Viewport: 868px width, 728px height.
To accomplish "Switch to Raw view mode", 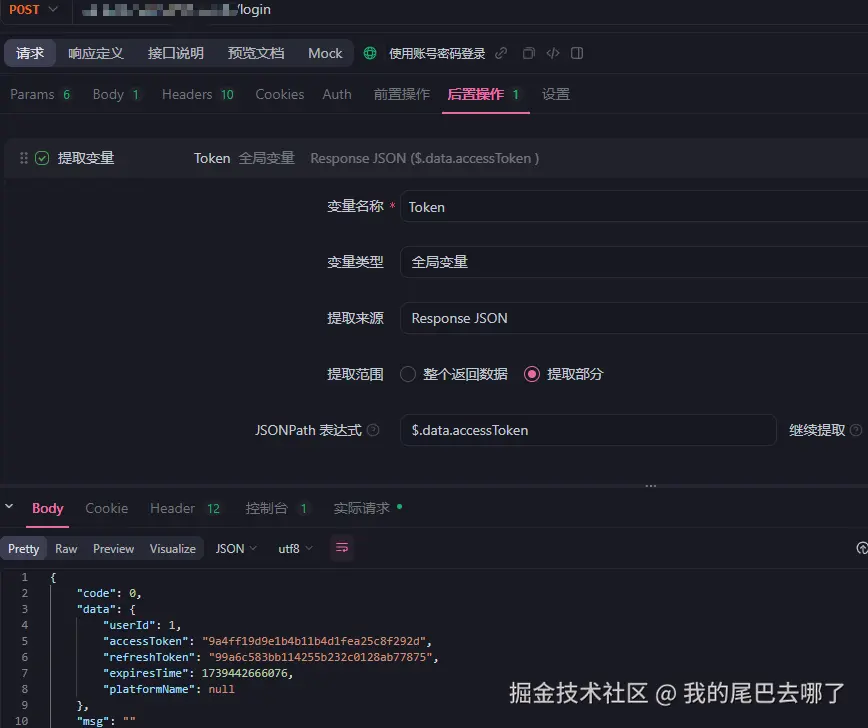I will tap(66, 549).
